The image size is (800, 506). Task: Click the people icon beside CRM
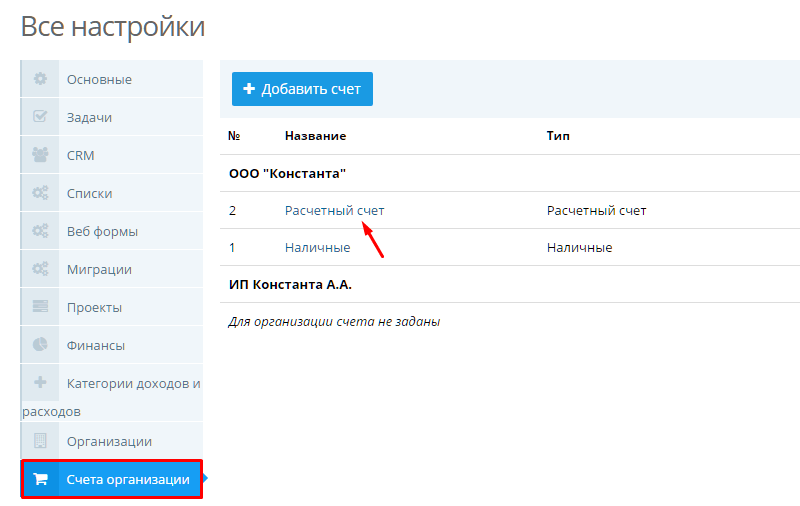pyautogui.click(x=40, y=155)
